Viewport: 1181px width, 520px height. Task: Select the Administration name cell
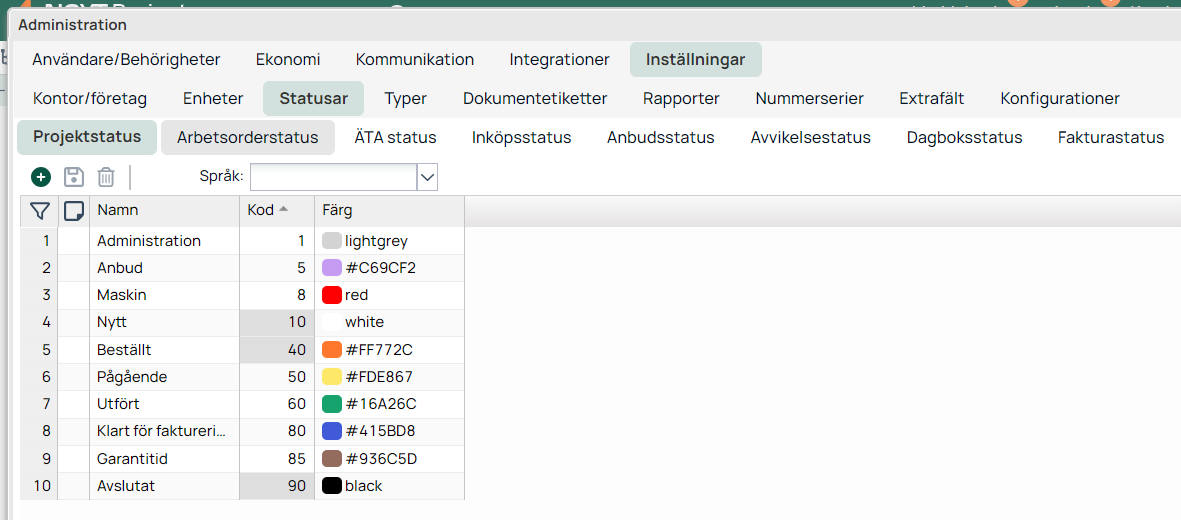point(164,241)
